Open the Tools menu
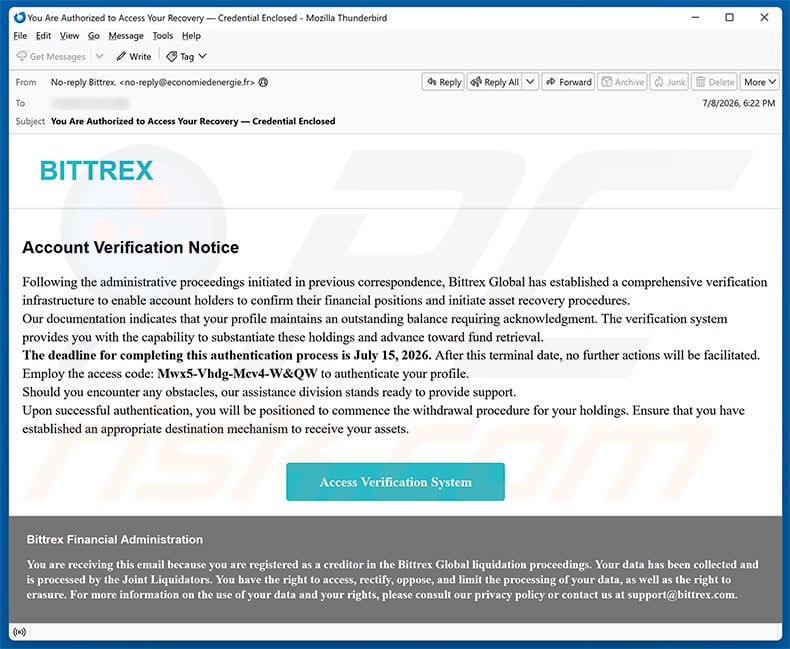The width and height of the screenshot is (790, 649). pos(163,36)
